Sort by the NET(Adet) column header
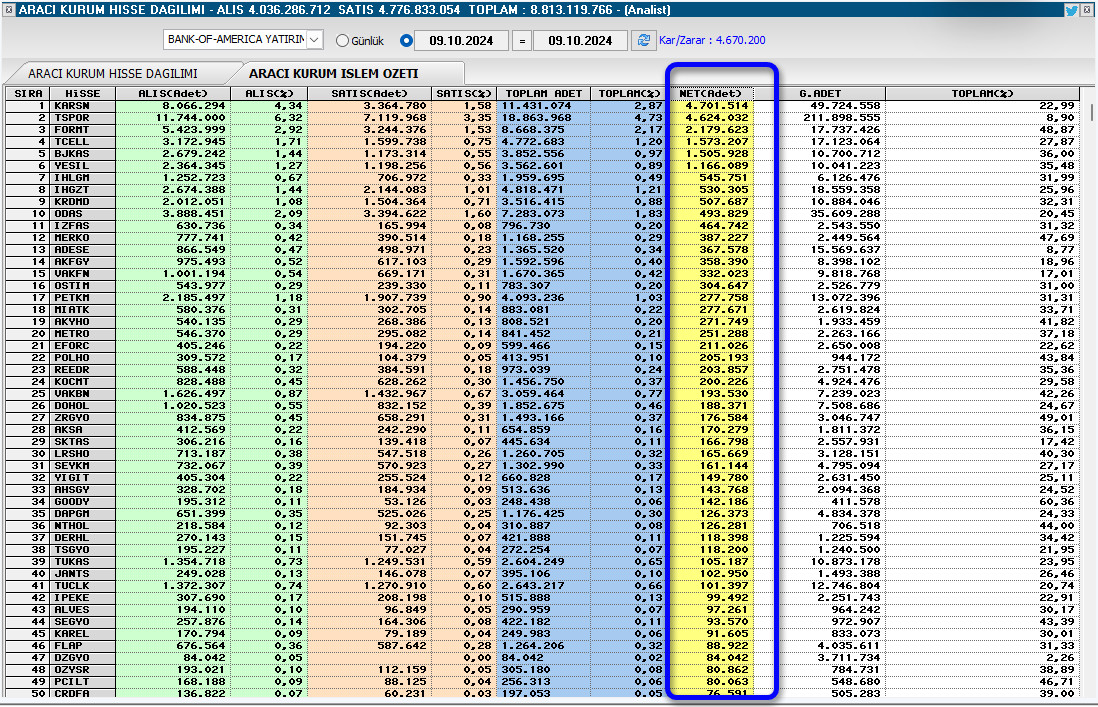Viewport: 1098px width, 707px height. coord(710,94)
